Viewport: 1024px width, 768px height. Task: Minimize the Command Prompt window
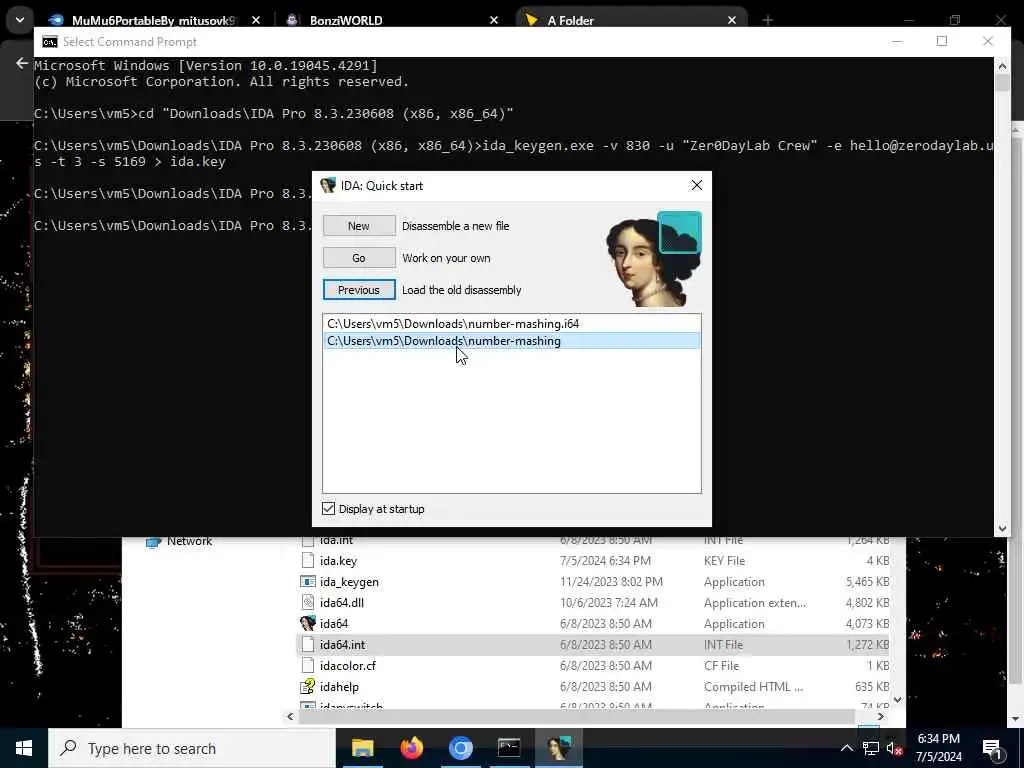click(897, 41)
